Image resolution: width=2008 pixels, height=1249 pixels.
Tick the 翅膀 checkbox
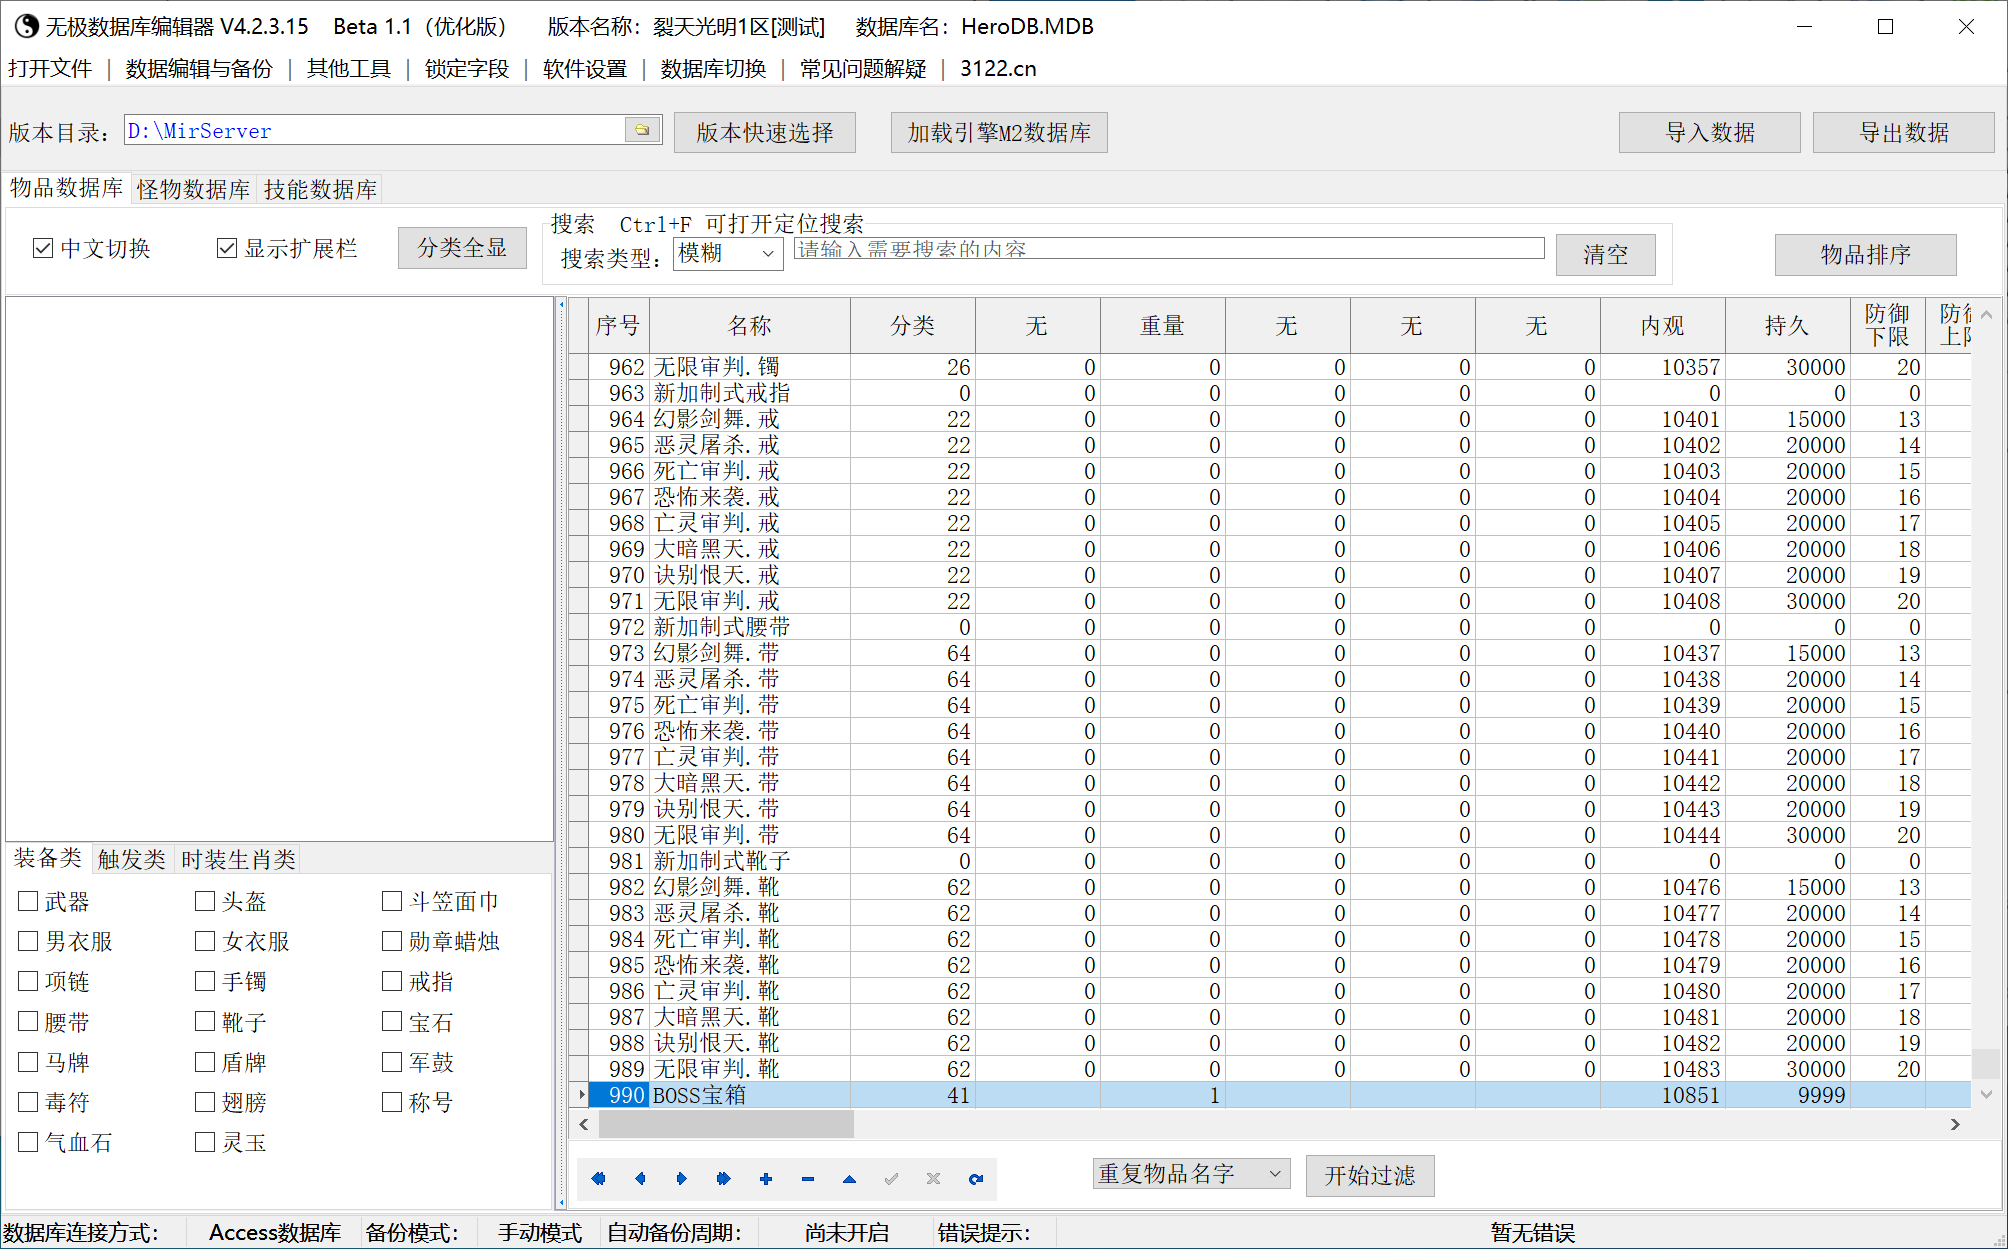click(x=205, y=1101)
